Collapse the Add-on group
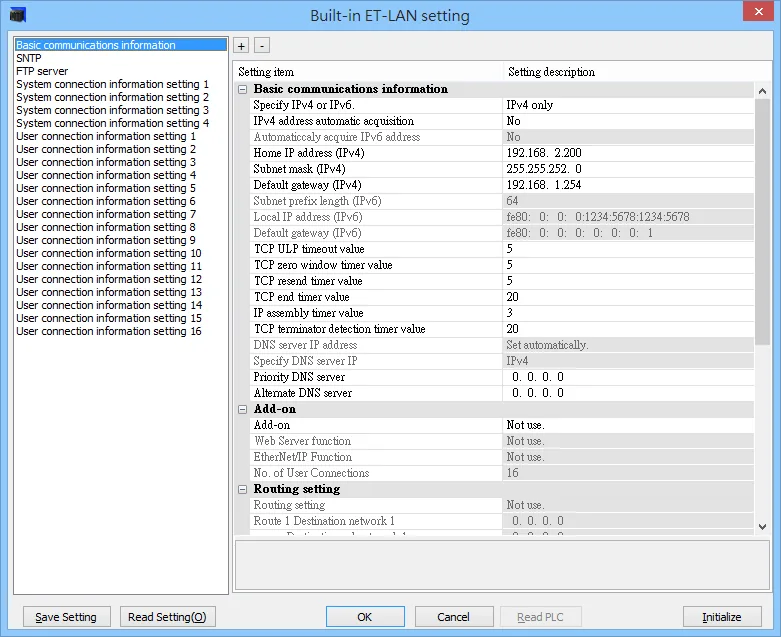 coord(243,409)
